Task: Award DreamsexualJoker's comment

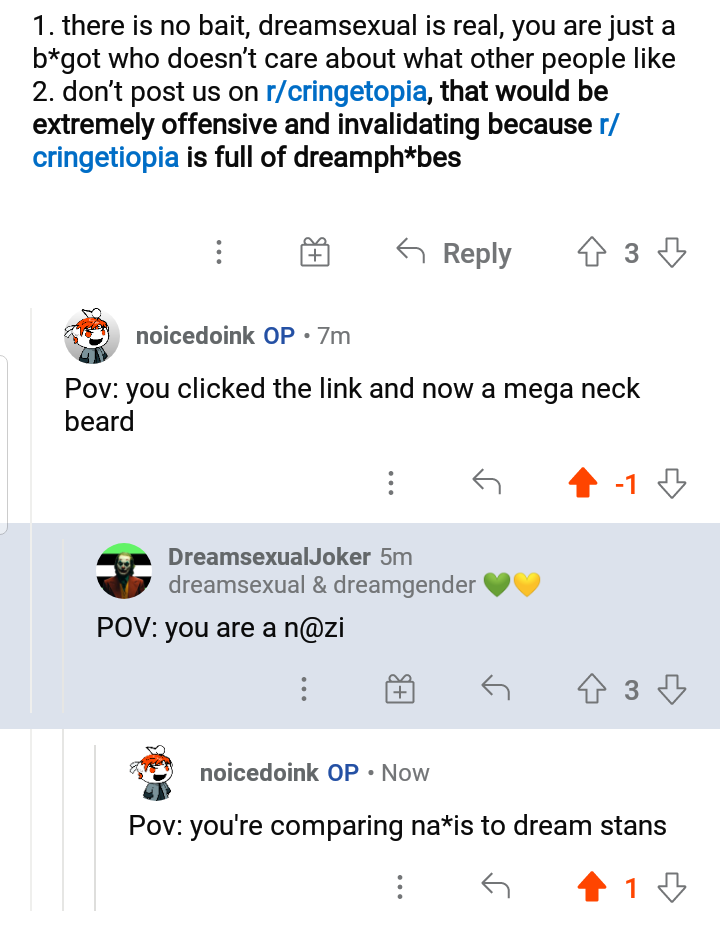Action: click(399, 688)
